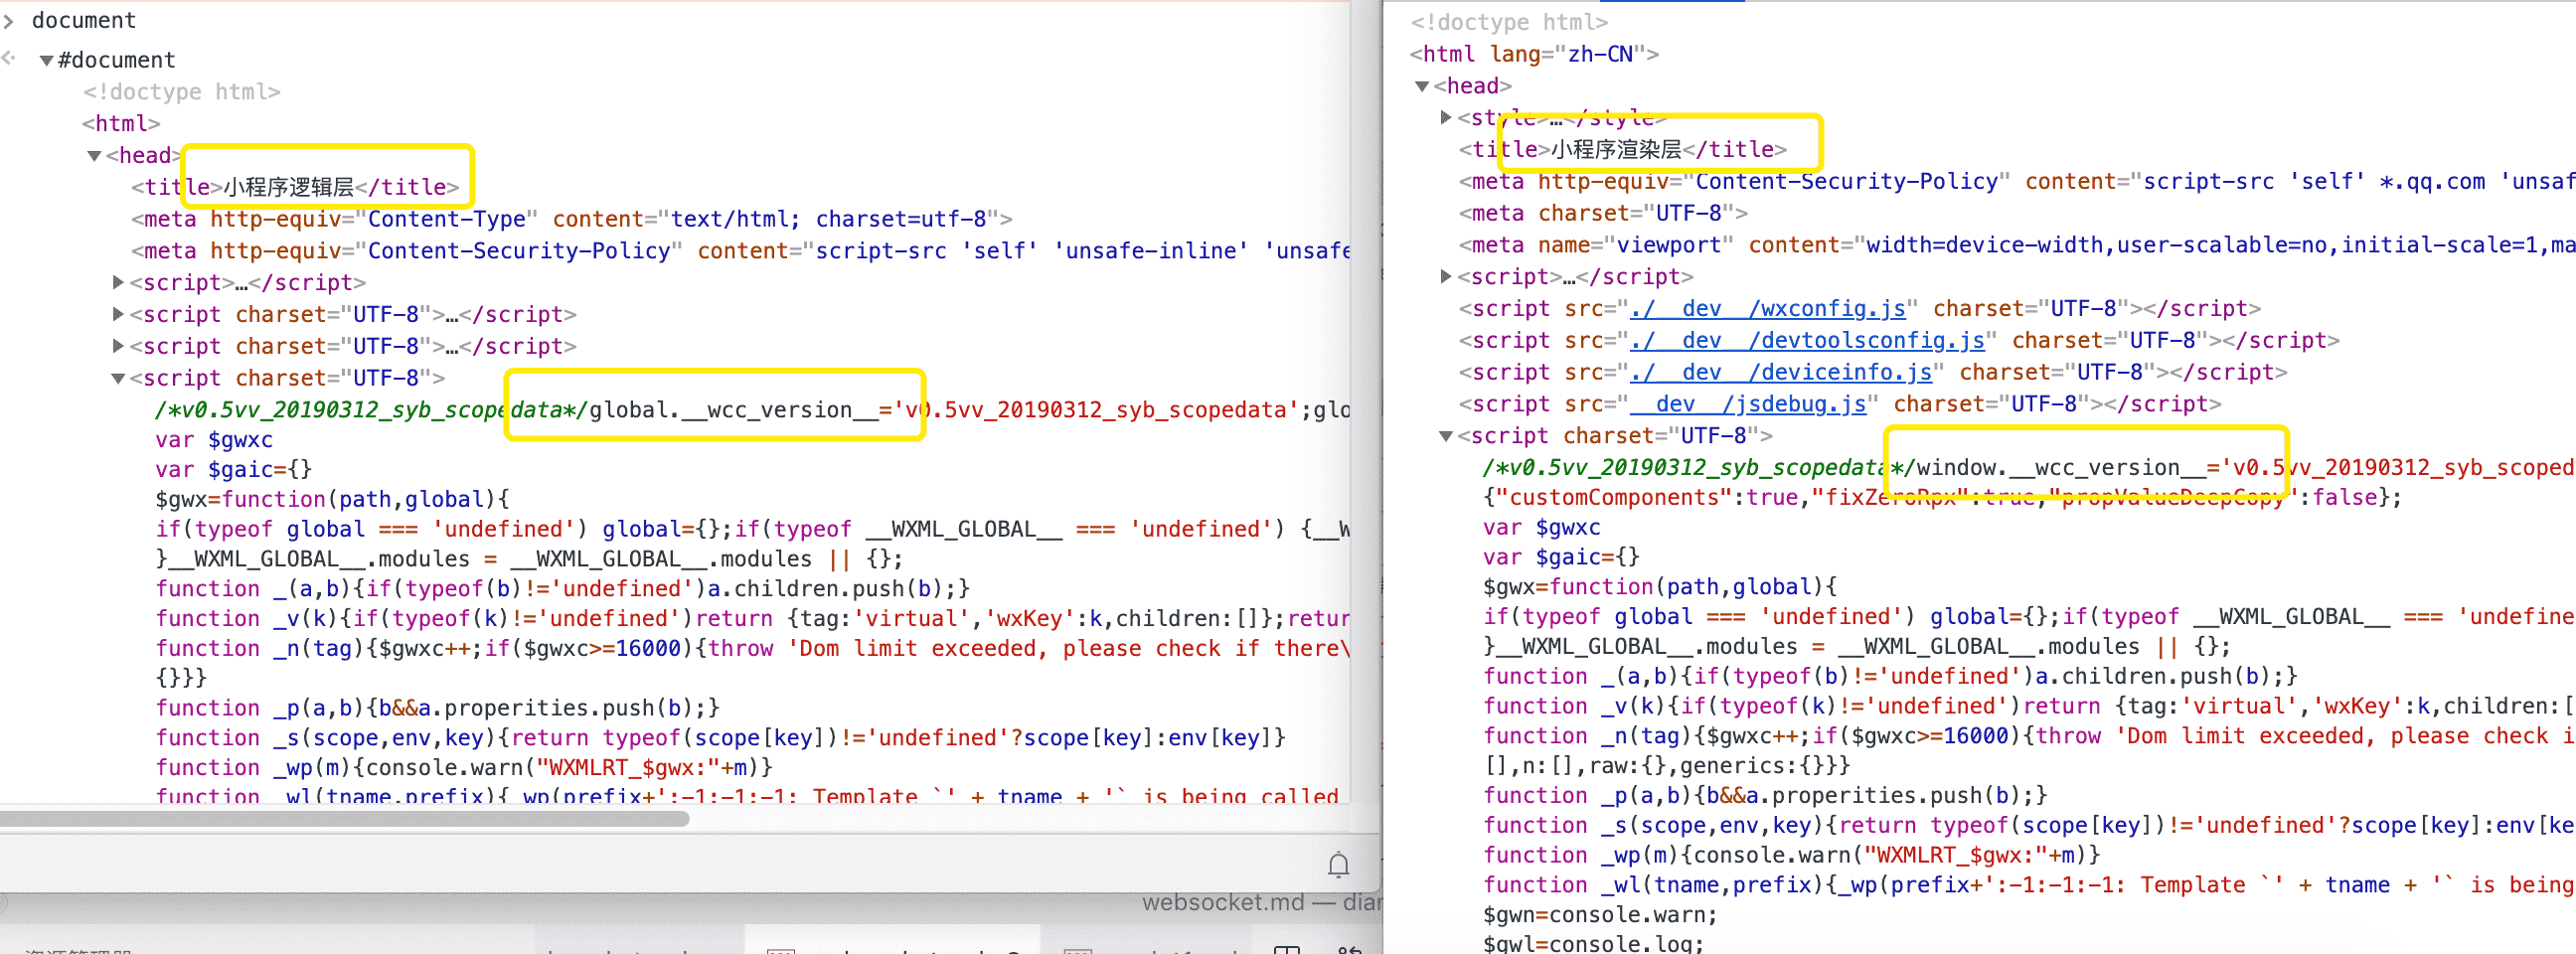Click "var $gwxc" in the left panel
Image resolution: width=2576 pixels, height=954 pixels.
213,440
